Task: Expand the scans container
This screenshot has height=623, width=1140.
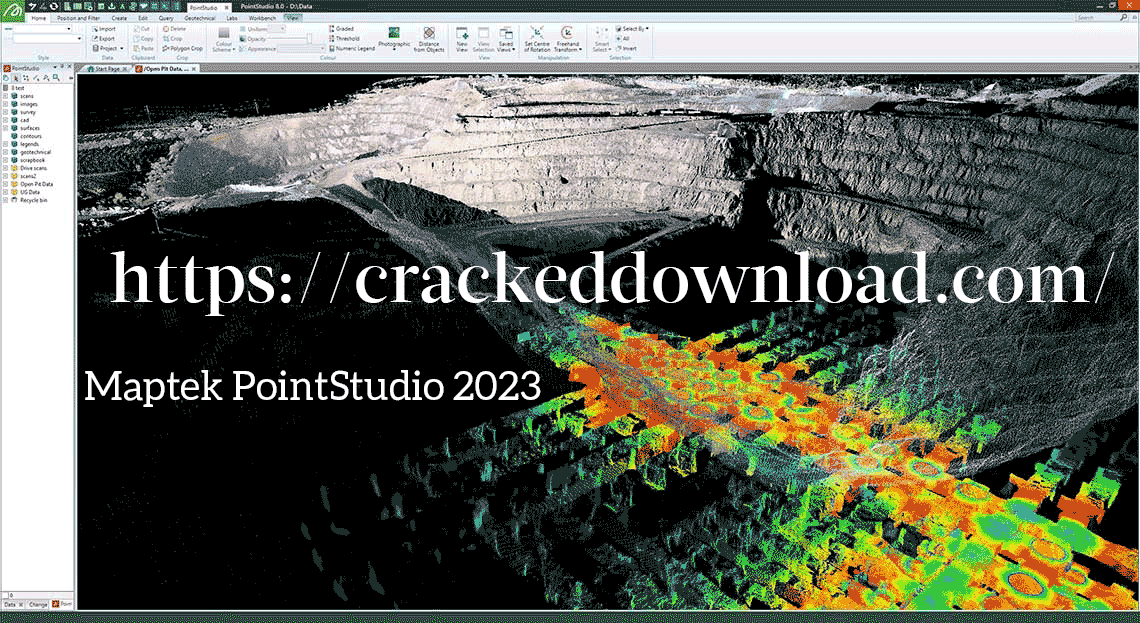Action: tap(6, 96)
